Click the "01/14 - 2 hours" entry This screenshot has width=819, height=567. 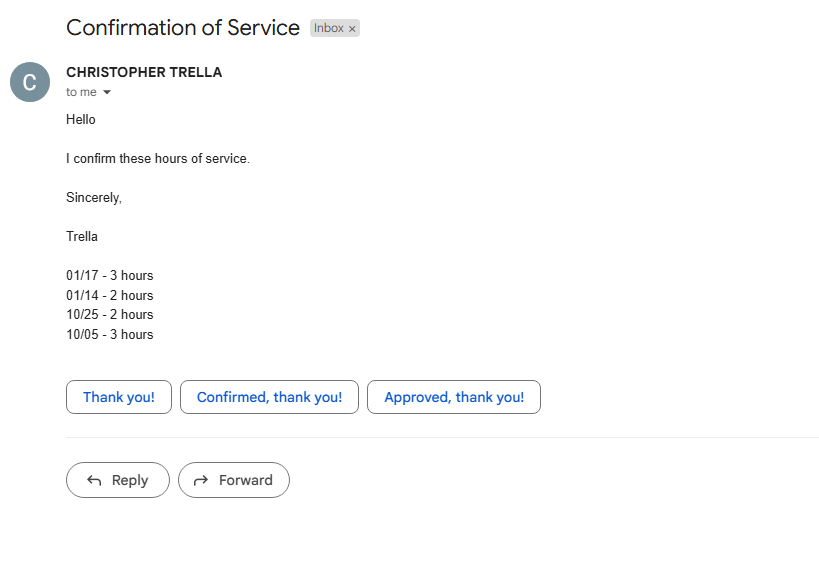110,295
